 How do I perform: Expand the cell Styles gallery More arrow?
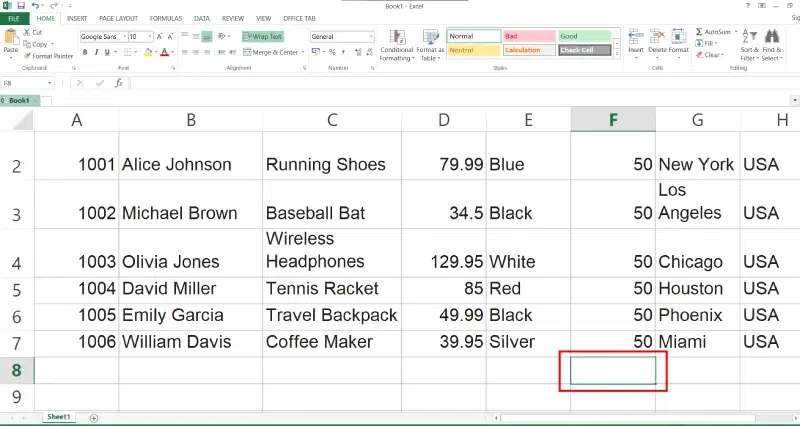pyautogui.click(x=617, y=53)
